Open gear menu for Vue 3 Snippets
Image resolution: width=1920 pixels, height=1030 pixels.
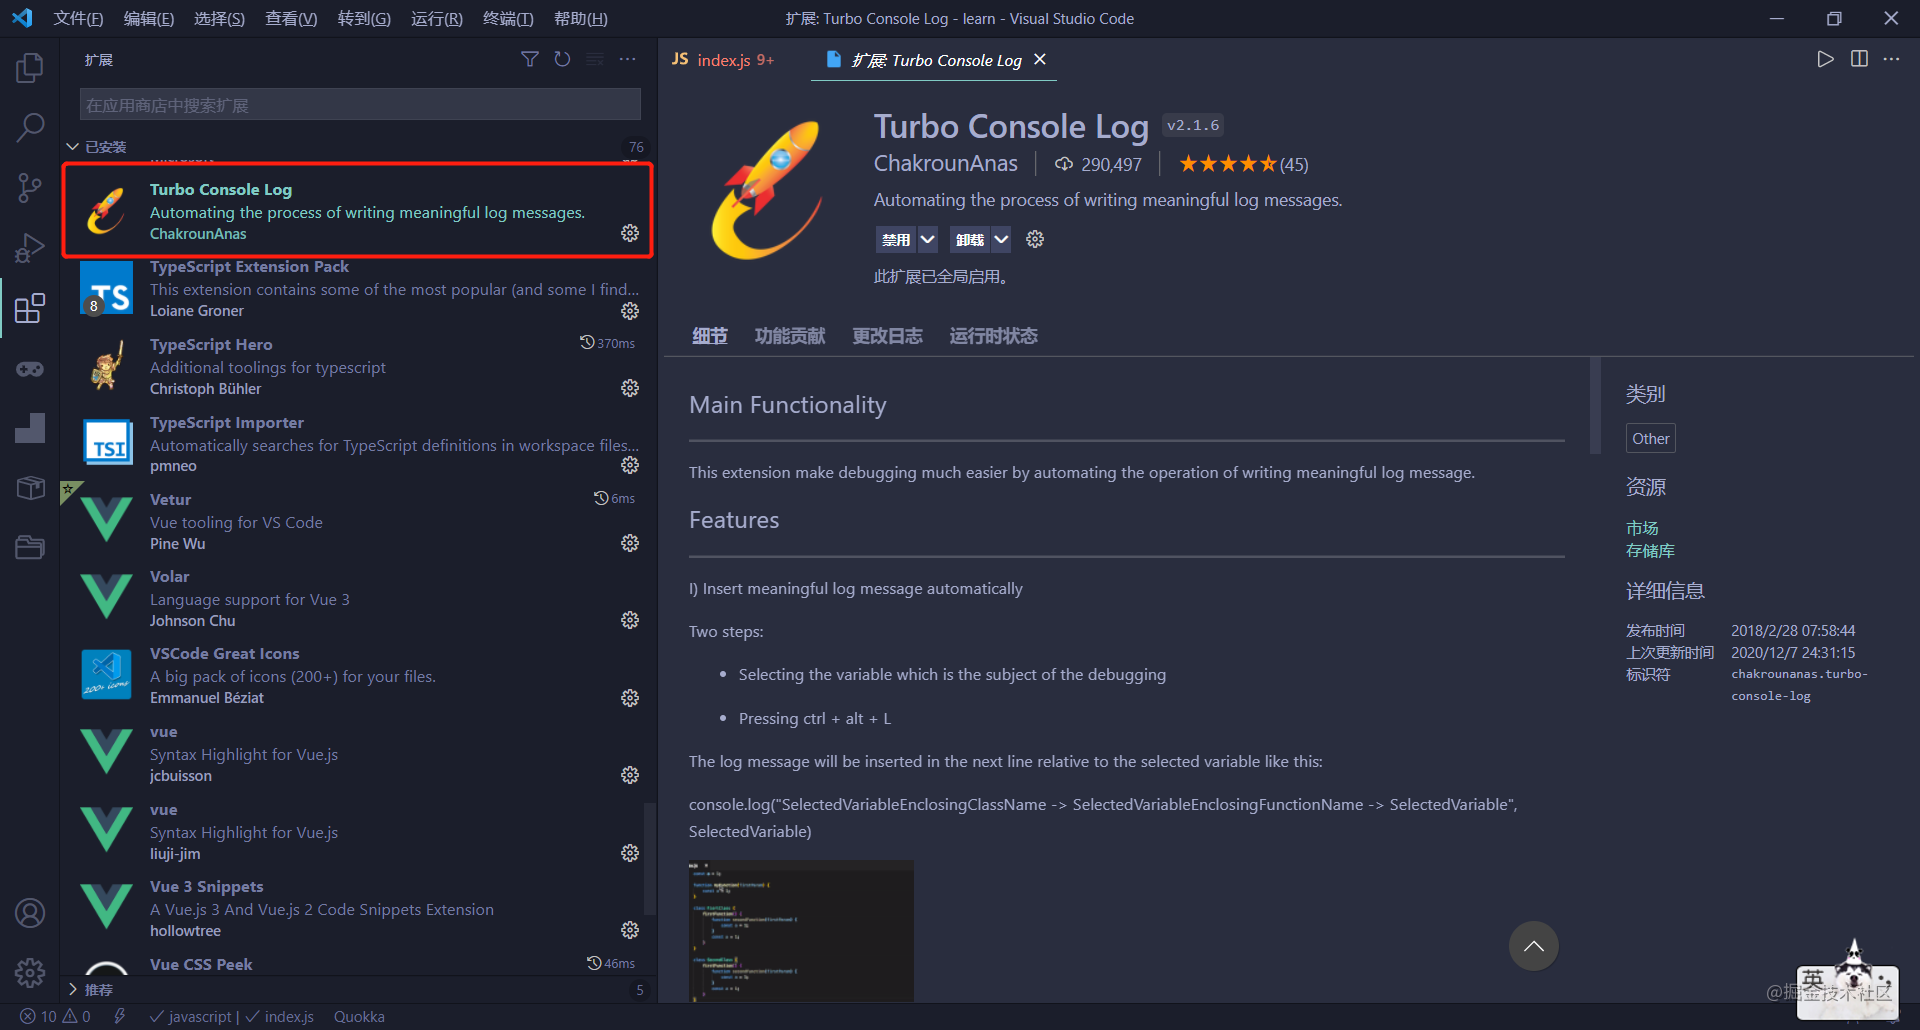click(x=630, y=930)
